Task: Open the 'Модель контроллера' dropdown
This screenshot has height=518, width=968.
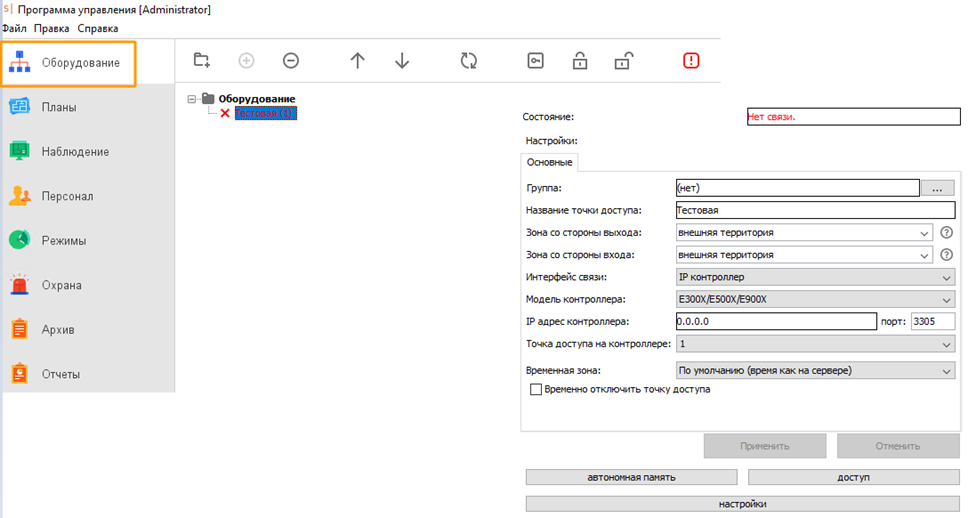Action: point(816,299)
